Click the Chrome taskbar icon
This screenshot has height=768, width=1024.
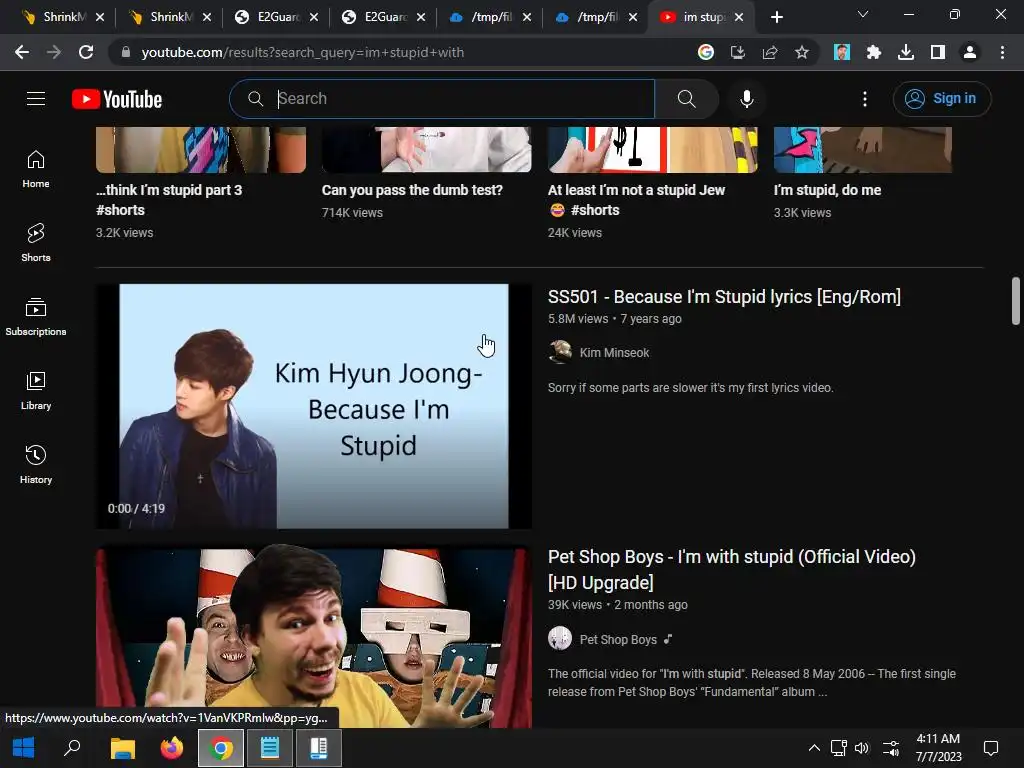[x=221, y=748]
